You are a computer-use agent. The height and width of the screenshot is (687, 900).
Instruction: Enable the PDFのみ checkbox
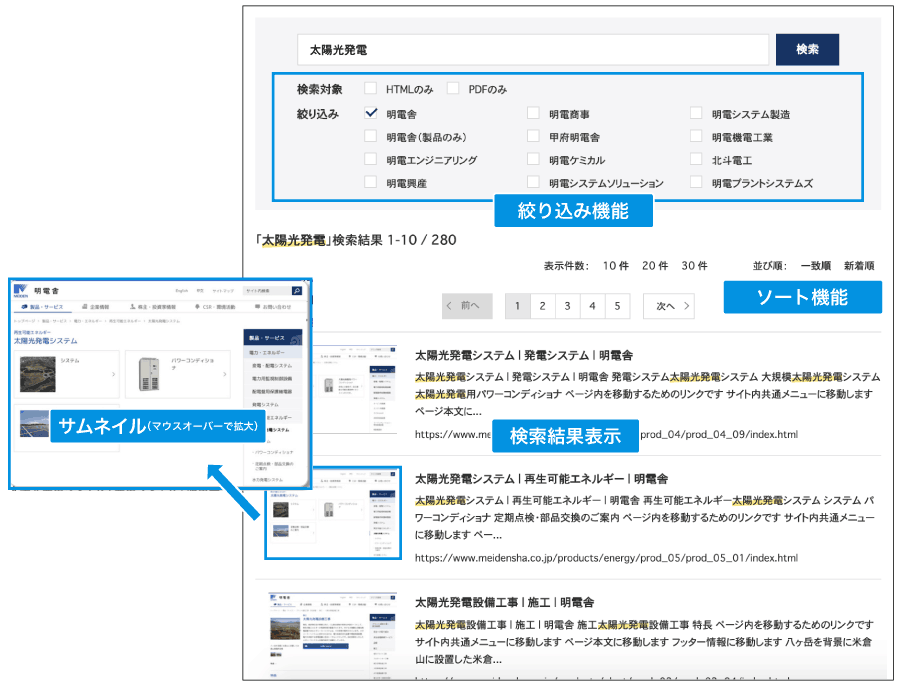pyautogui.click(x=453, y=88)
